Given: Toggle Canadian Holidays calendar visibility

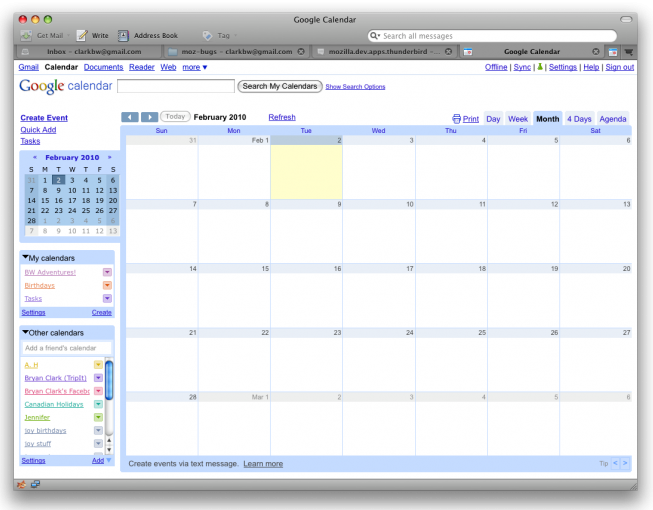Looking at the screenshot, I should point(54,404).
